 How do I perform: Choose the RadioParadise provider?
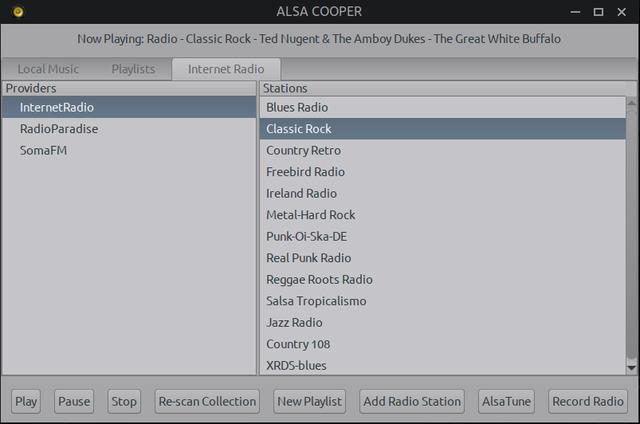pyautogui.click(x=59, y=129)
